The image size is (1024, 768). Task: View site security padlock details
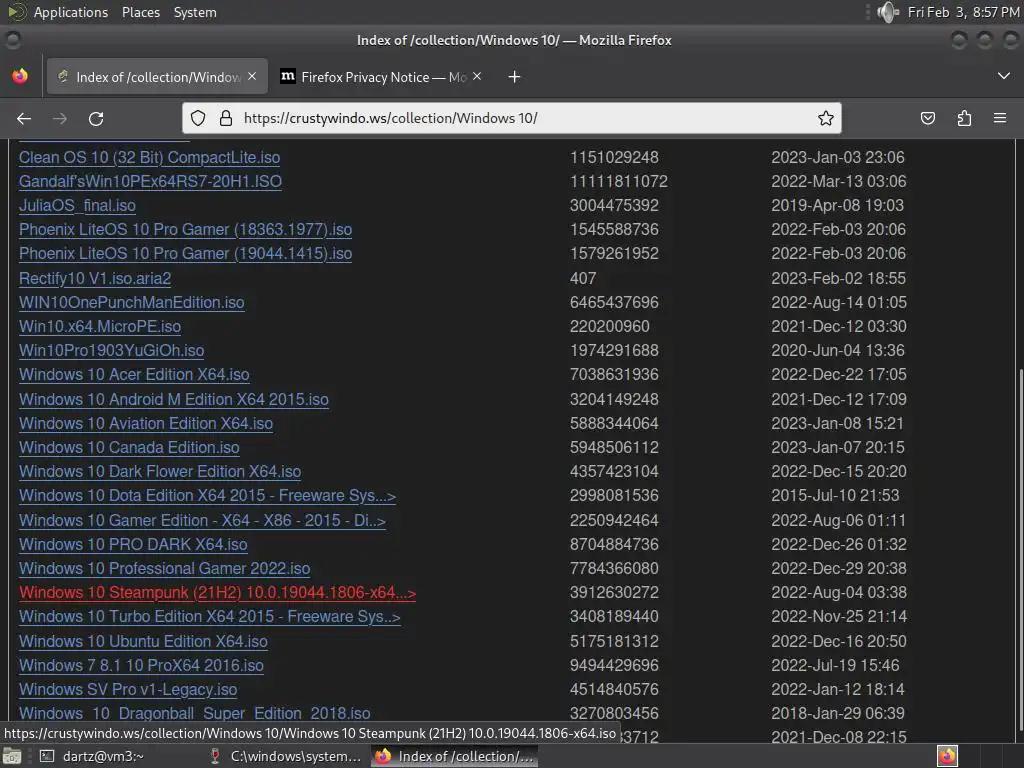(226, 118)
